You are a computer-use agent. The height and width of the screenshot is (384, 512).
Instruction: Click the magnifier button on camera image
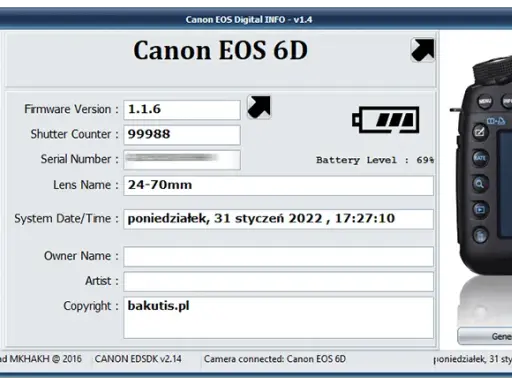click(480, 184)
